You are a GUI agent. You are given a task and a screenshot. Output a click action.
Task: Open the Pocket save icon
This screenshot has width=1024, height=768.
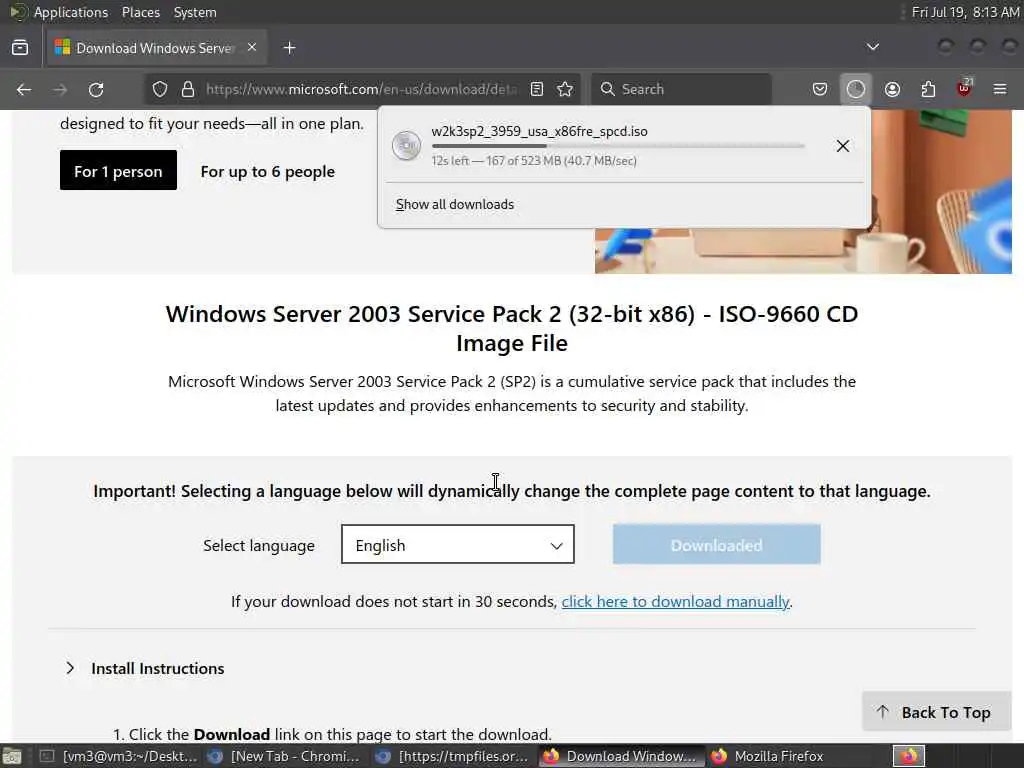coord(820,89)
